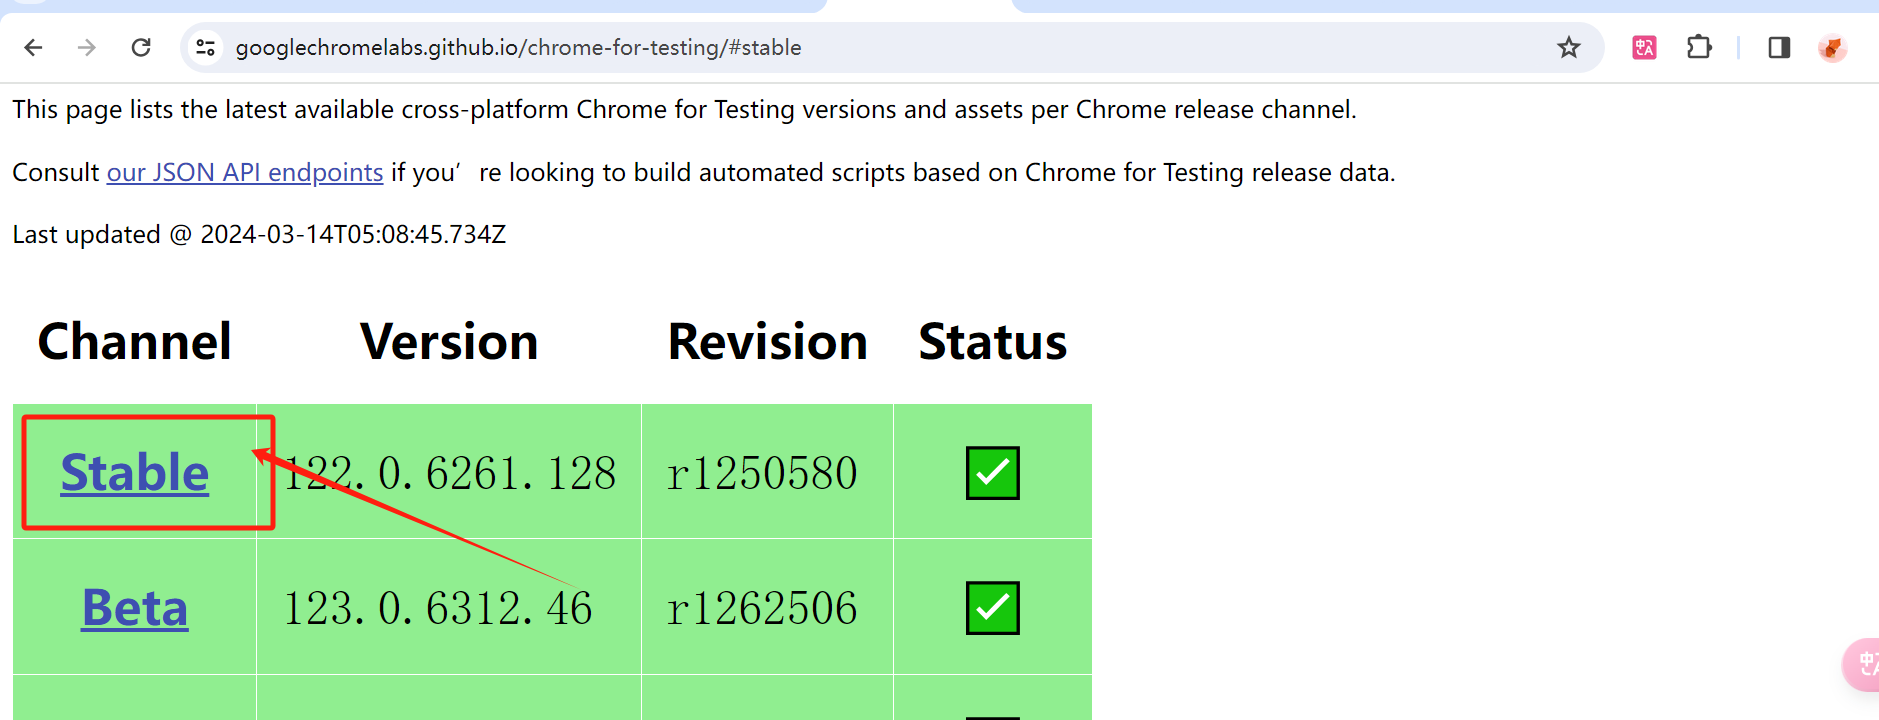
Task: Open the Beta channel link
Action: (x=135, y=607)
